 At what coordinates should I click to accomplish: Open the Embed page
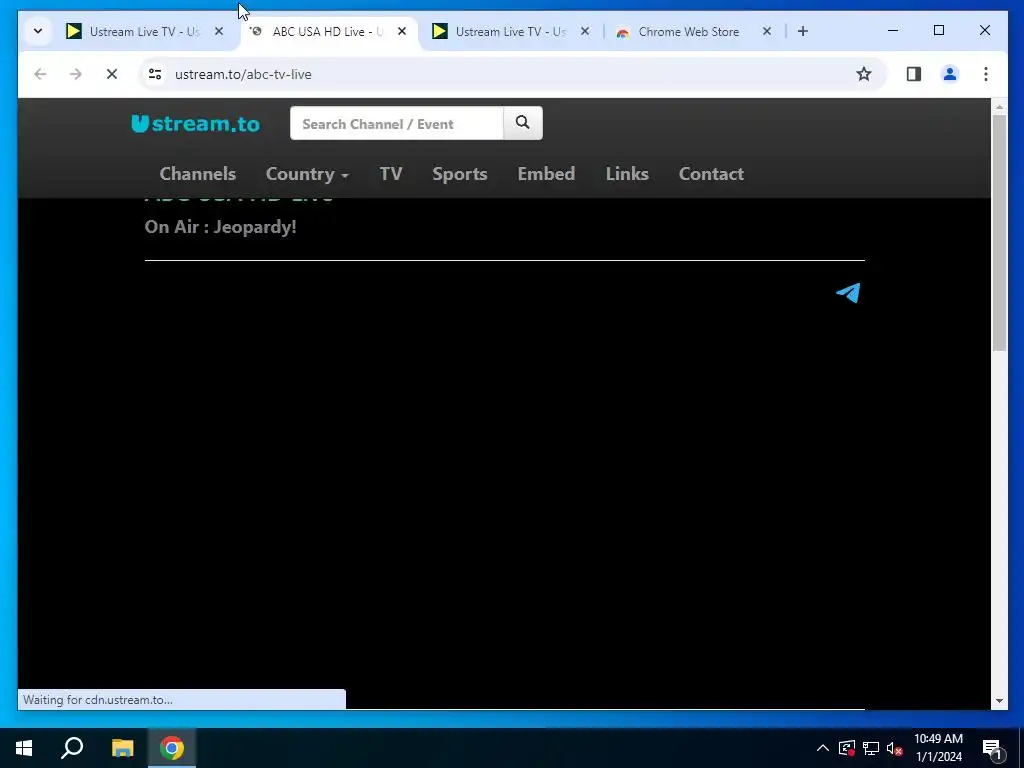click(546, 174)
